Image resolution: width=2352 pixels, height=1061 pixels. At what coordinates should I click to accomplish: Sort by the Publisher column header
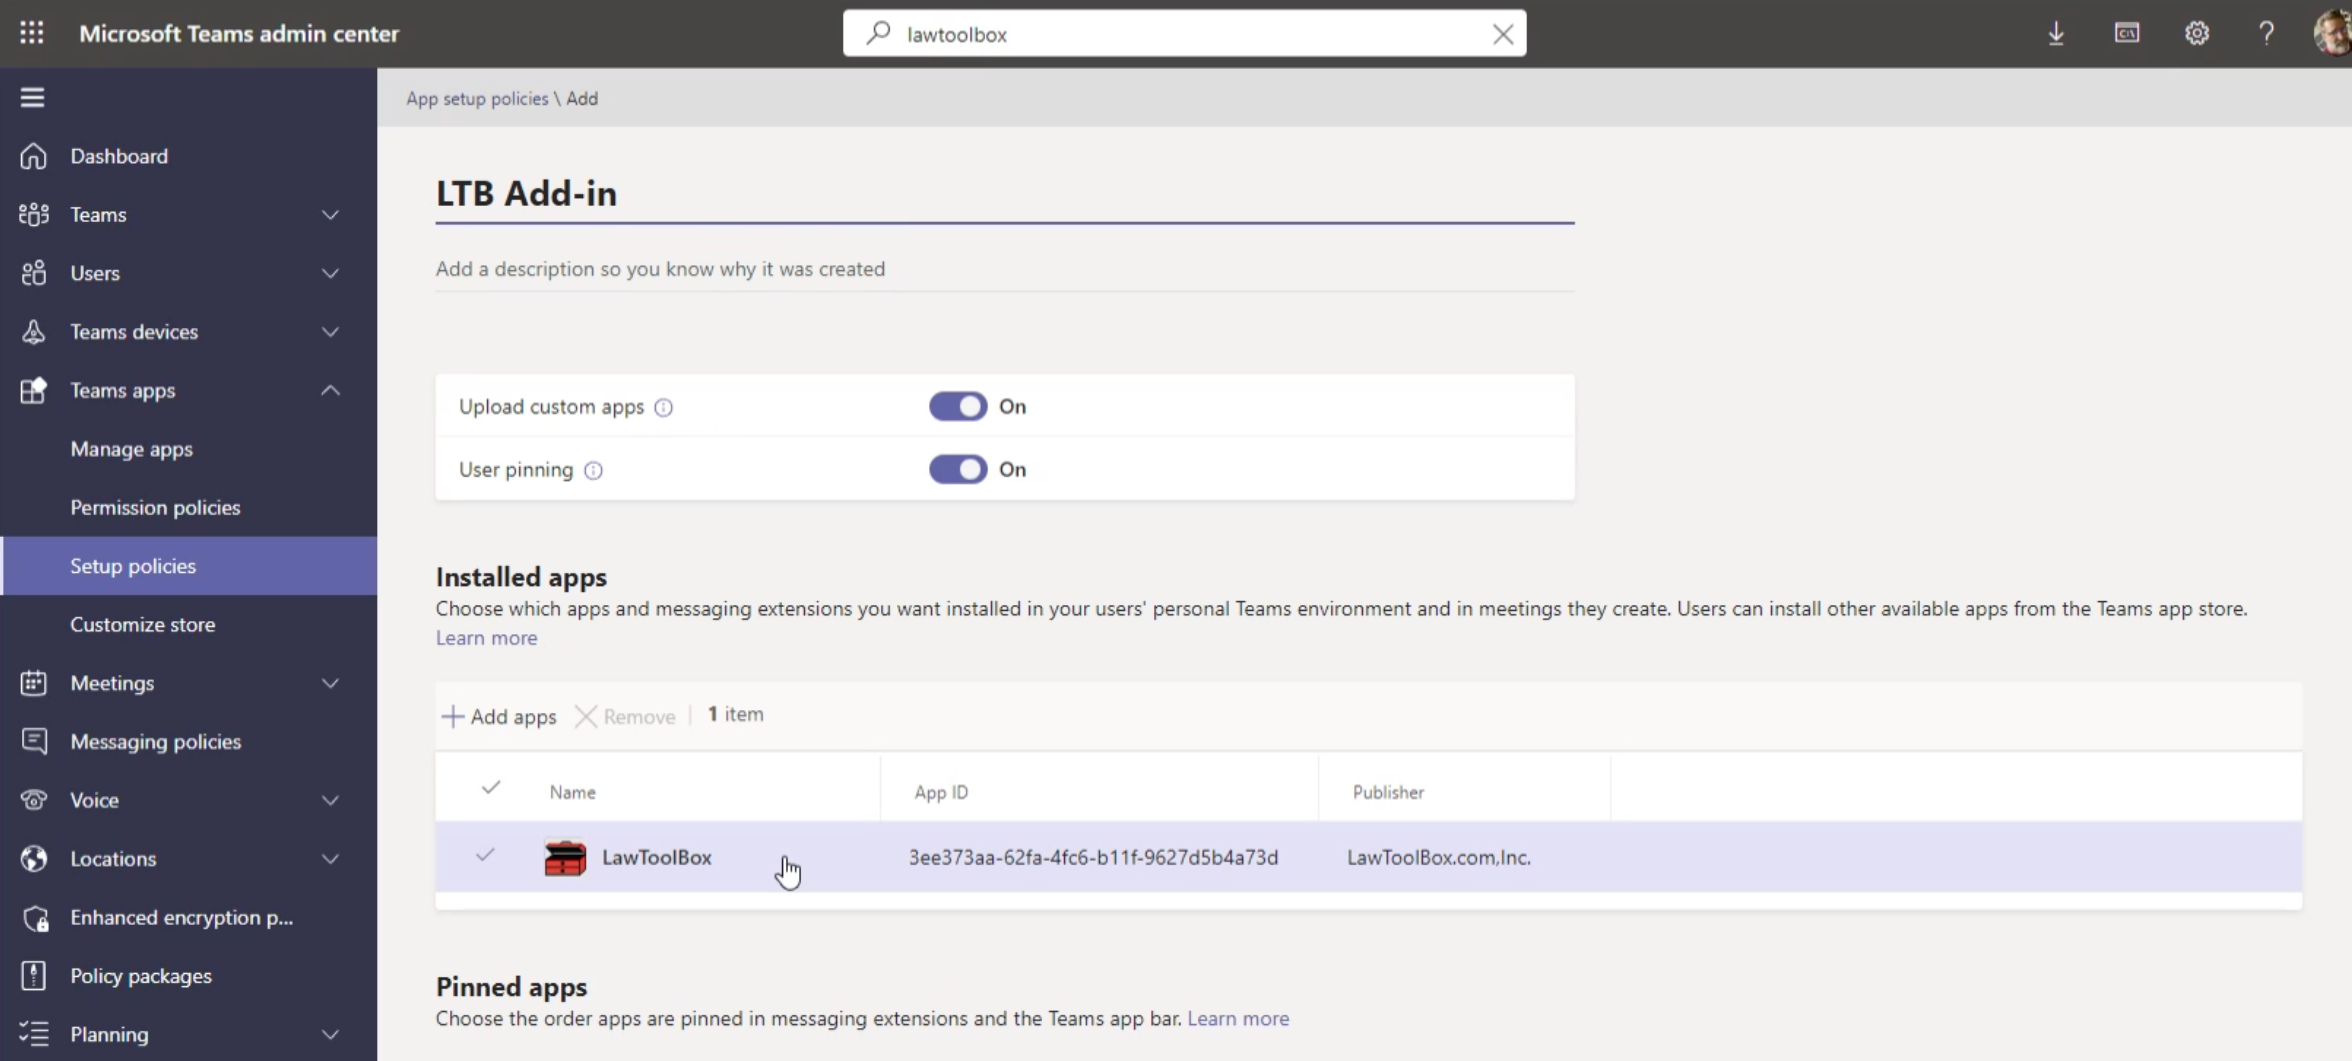[x=1388, y=792]
